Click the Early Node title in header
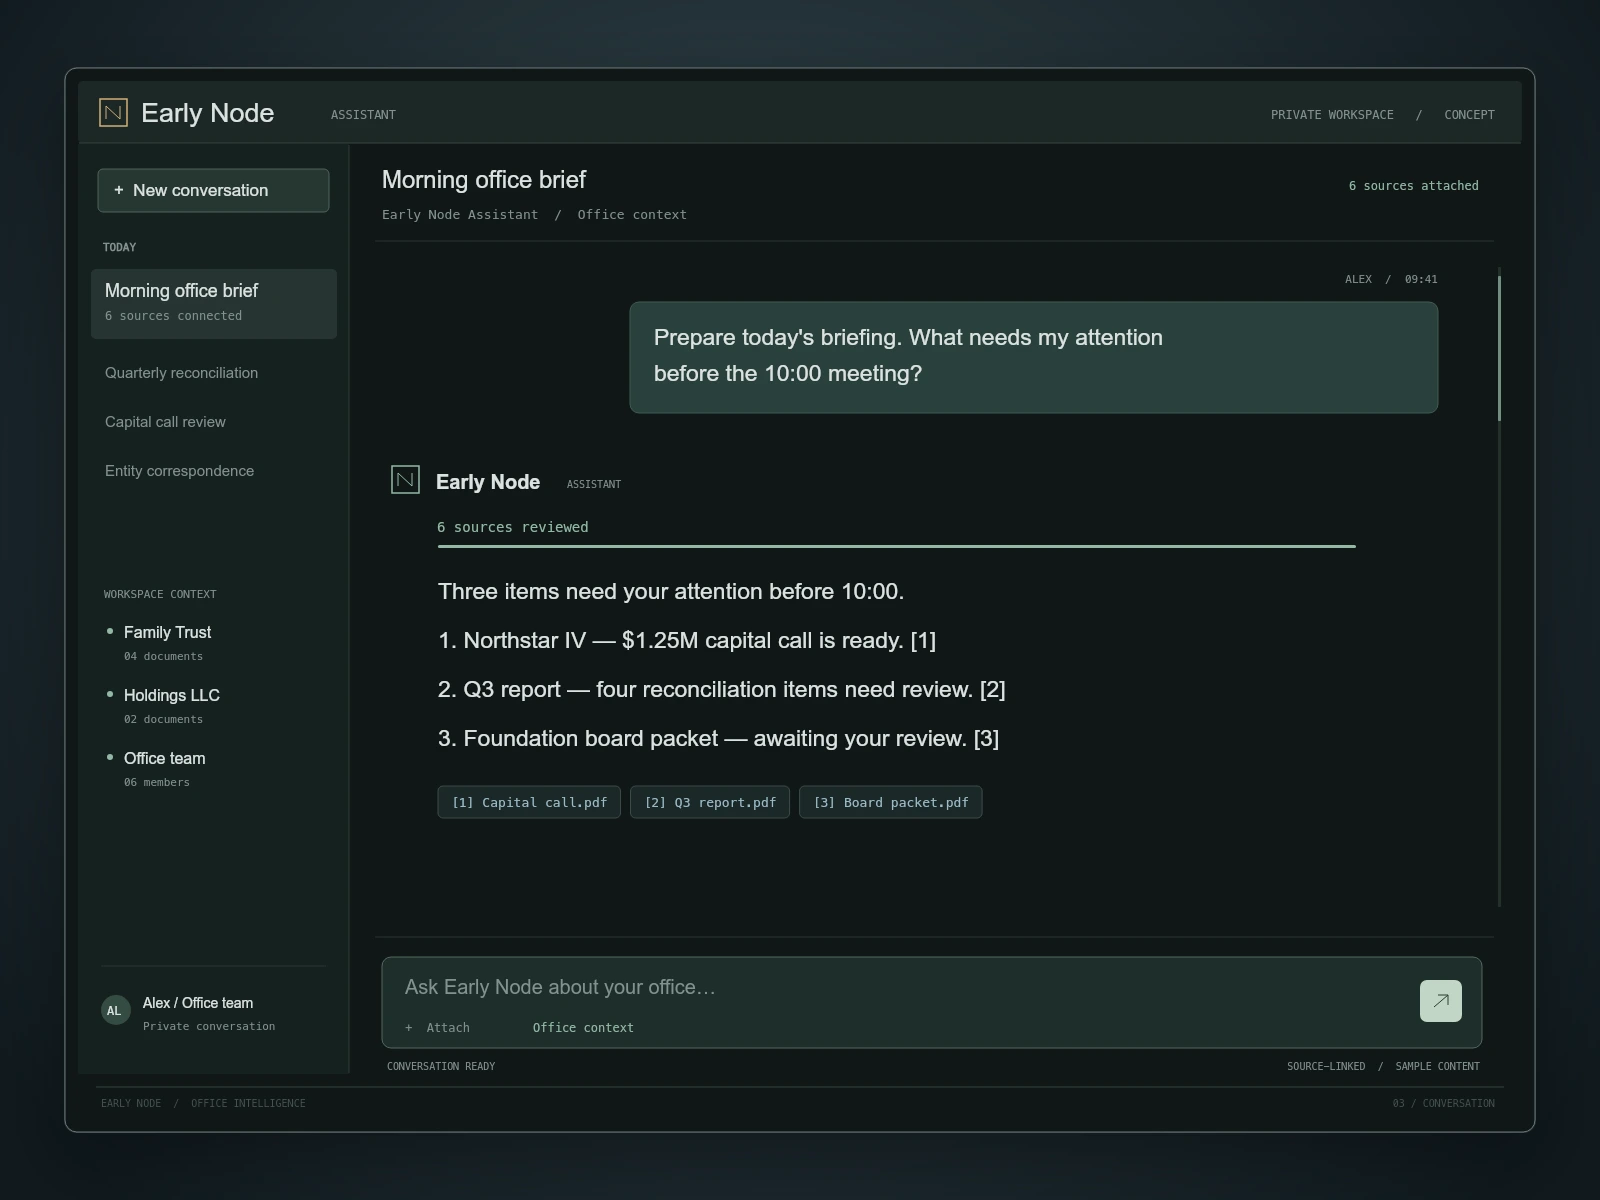The image size is (1600, 1200). tap(208, 113)
